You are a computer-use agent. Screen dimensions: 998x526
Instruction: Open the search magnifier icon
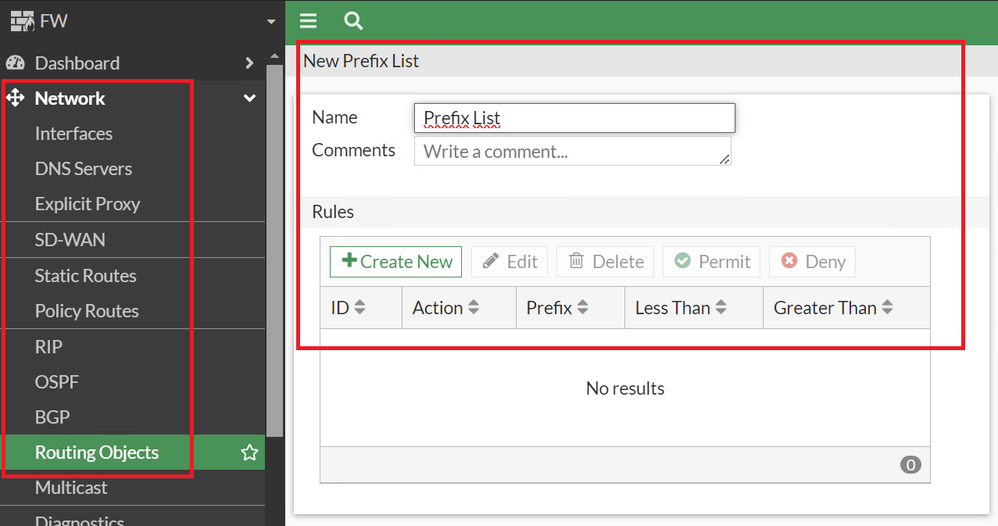(x=352, y=20)
